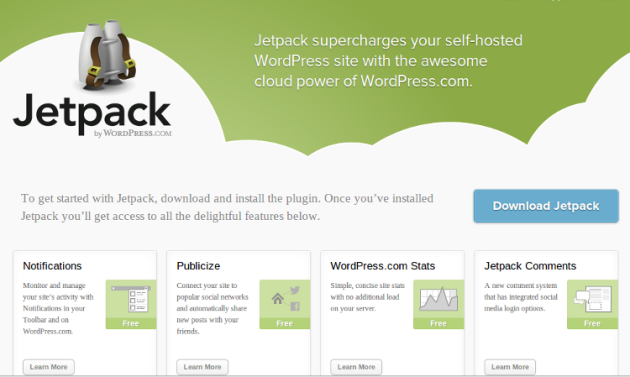Select the Publicize card title
630x377 pixels.
(x=198, y=266)
